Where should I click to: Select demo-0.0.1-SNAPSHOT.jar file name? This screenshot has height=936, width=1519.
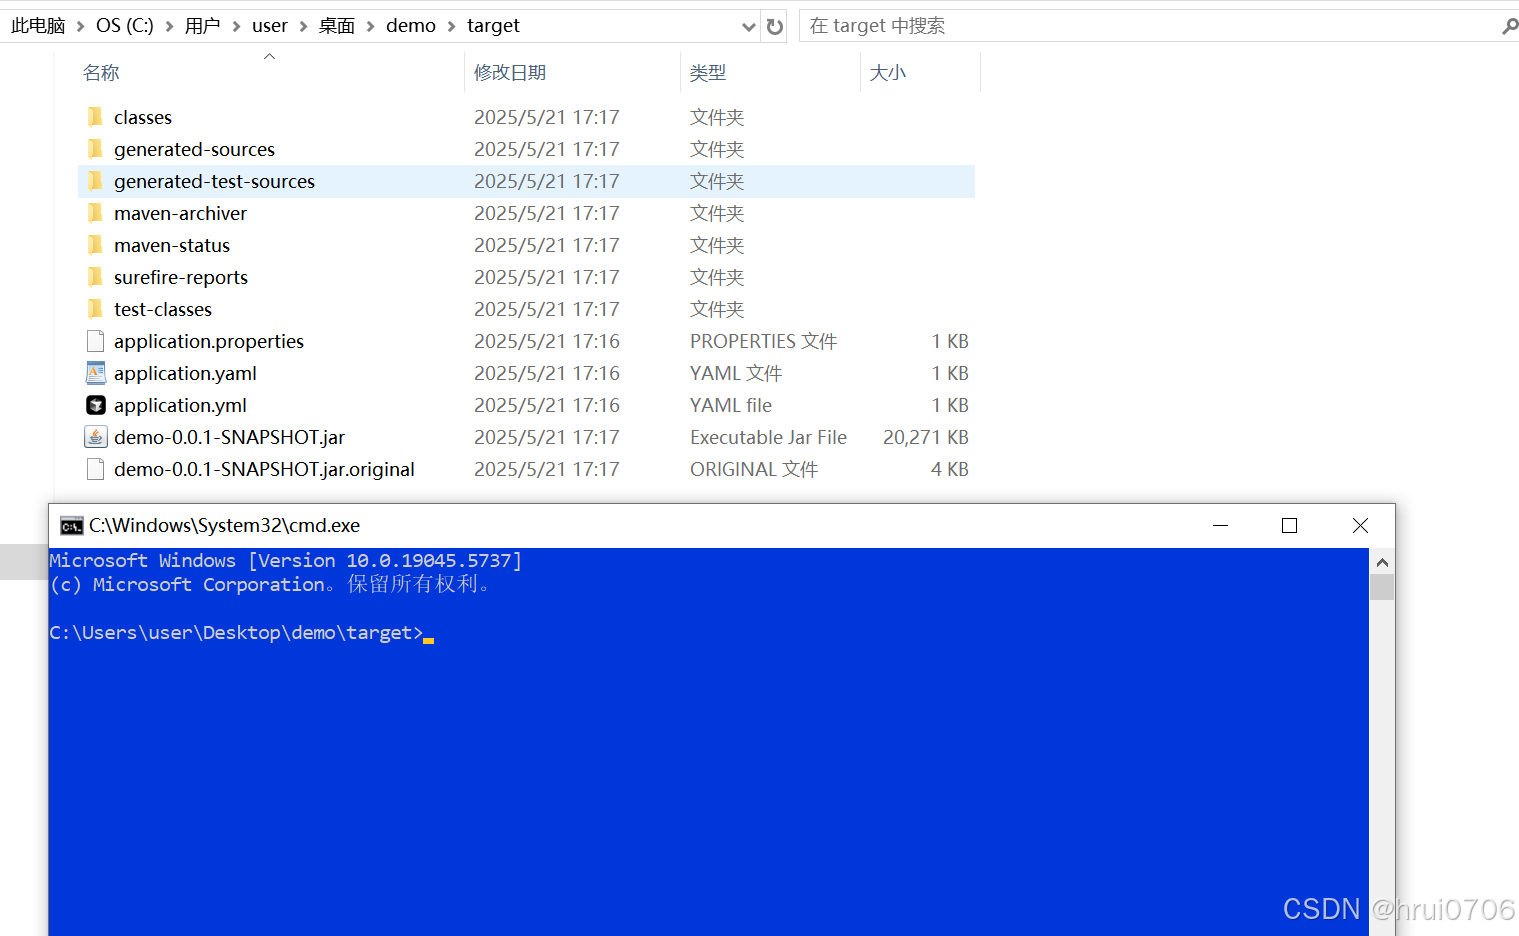tap(229, 437)
